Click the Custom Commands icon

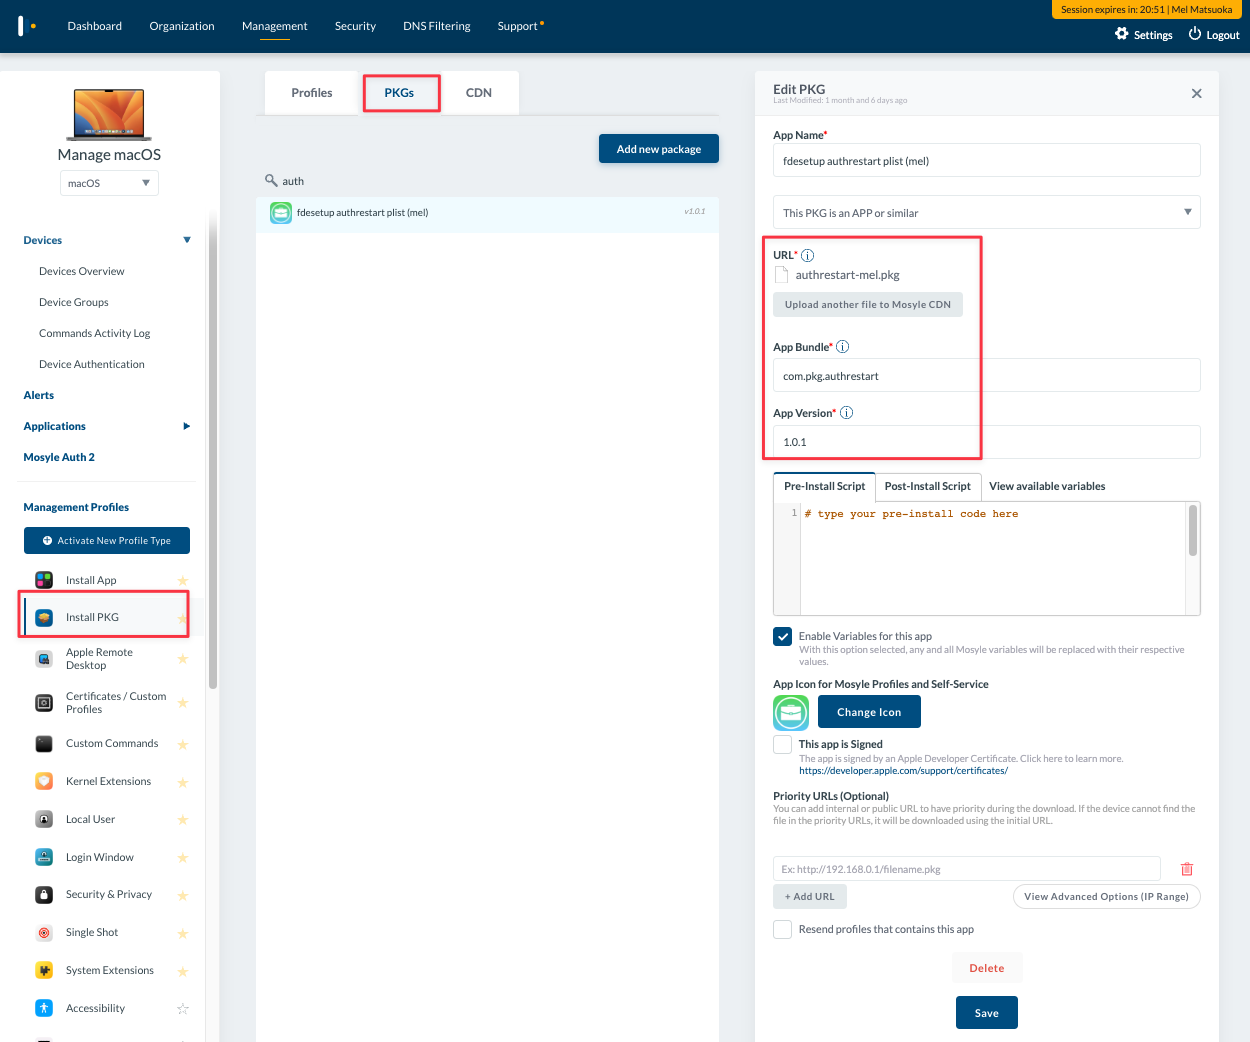(x=44, y=743)
